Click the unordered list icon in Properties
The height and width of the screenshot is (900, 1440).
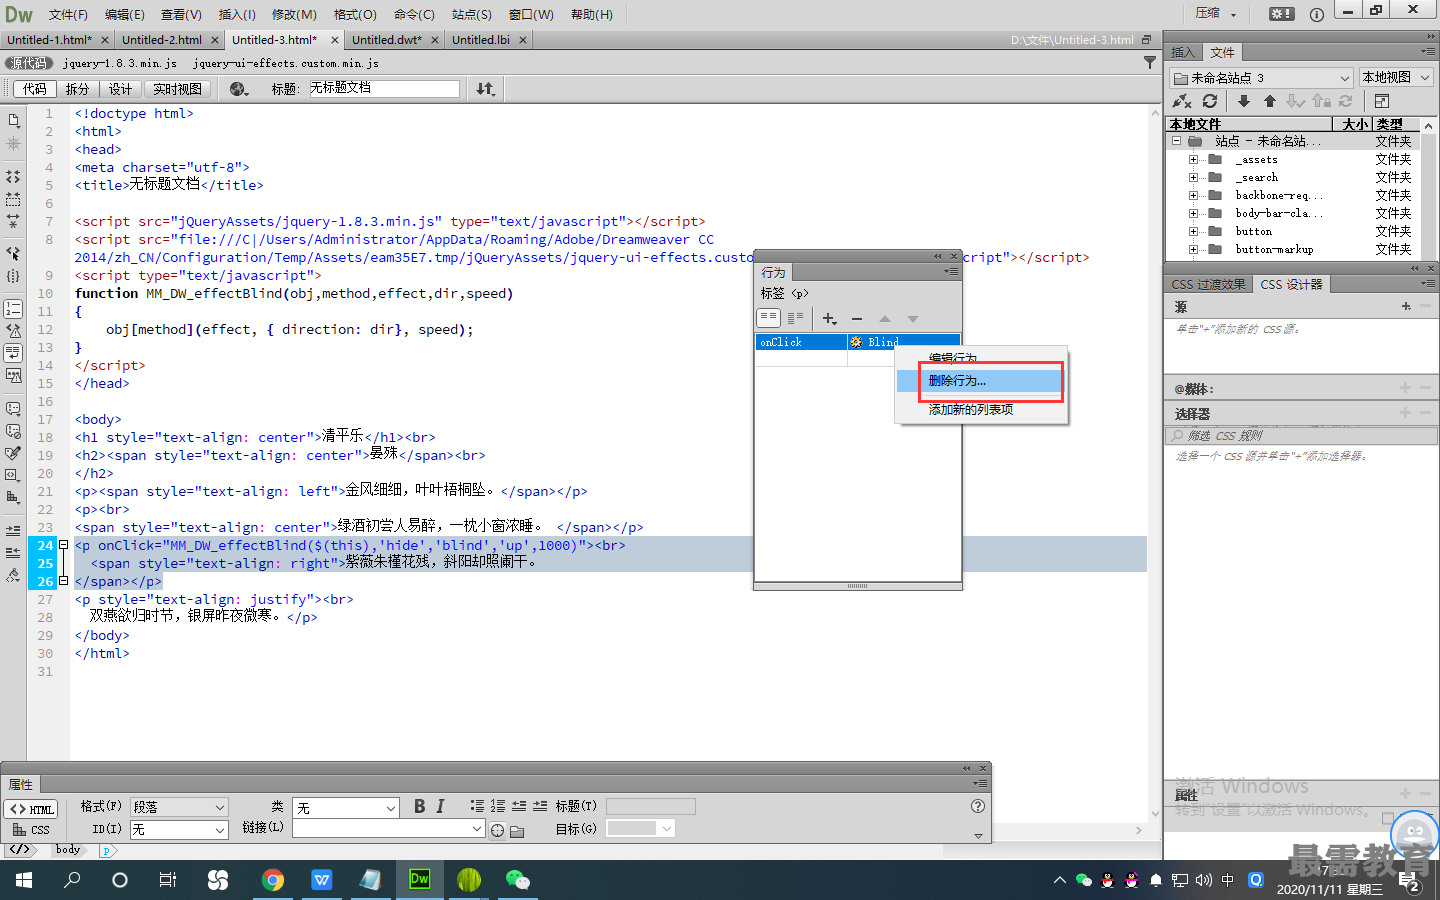(x=477, y=806)
